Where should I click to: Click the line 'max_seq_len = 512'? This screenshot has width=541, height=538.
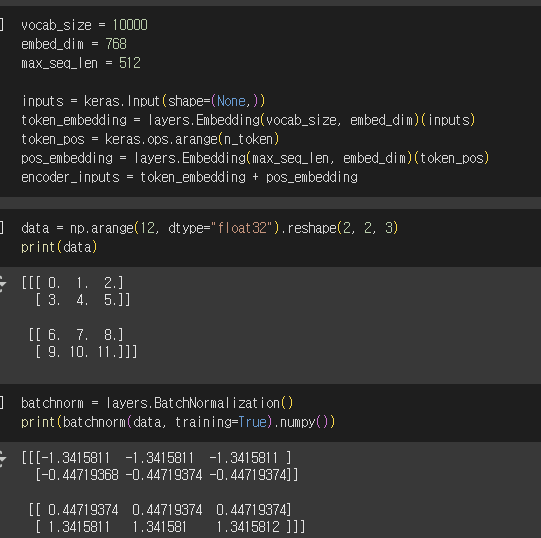81,63
